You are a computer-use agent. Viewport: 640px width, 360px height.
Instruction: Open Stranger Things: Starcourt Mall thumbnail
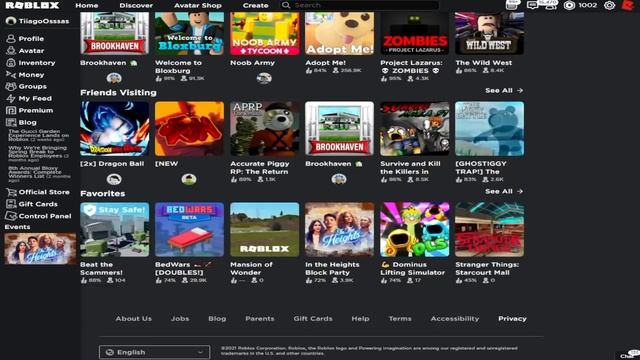[x=489, y=229]
